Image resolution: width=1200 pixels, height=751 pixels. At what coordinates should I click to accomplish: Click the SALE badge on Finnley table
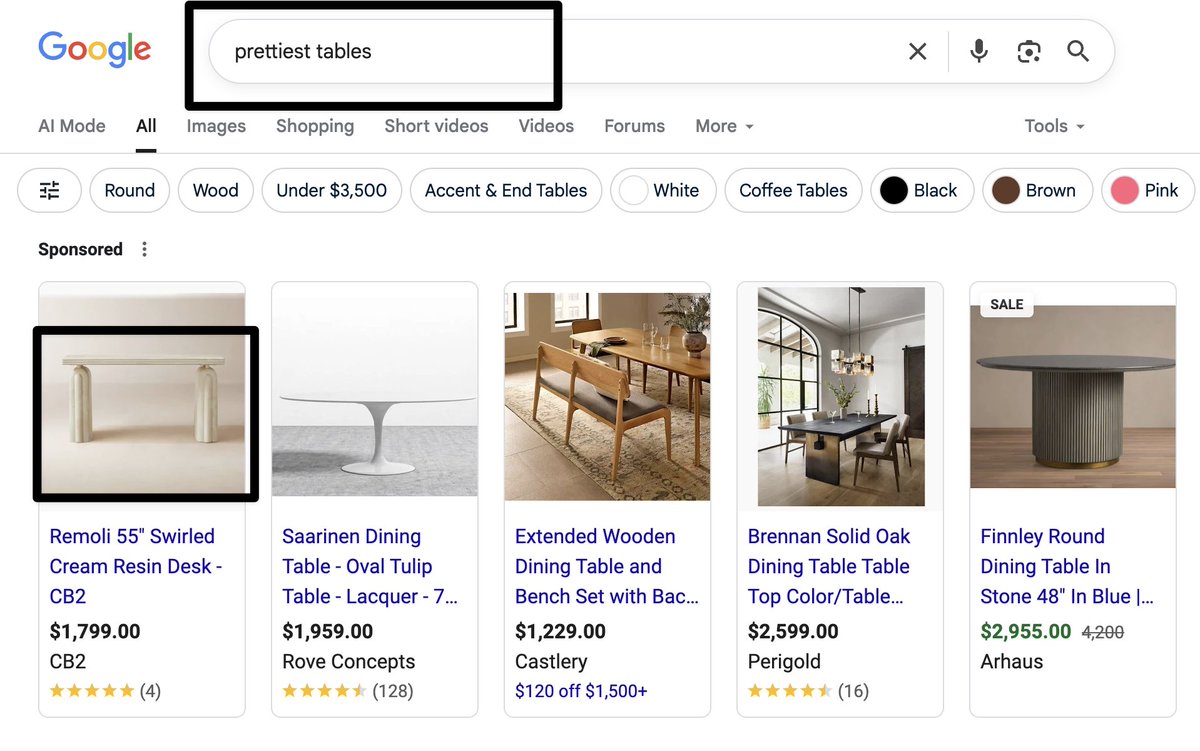(x=1006, y=304)
